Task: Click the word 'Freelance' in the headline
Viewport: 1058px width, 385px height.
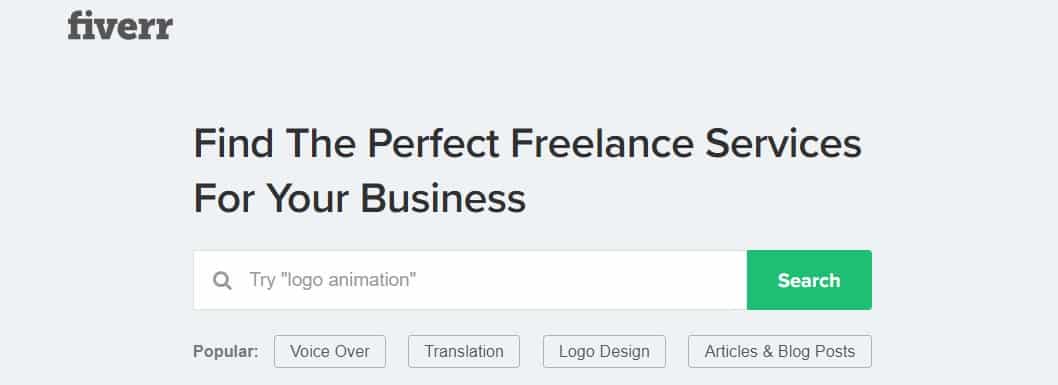Action: point(602,144)
